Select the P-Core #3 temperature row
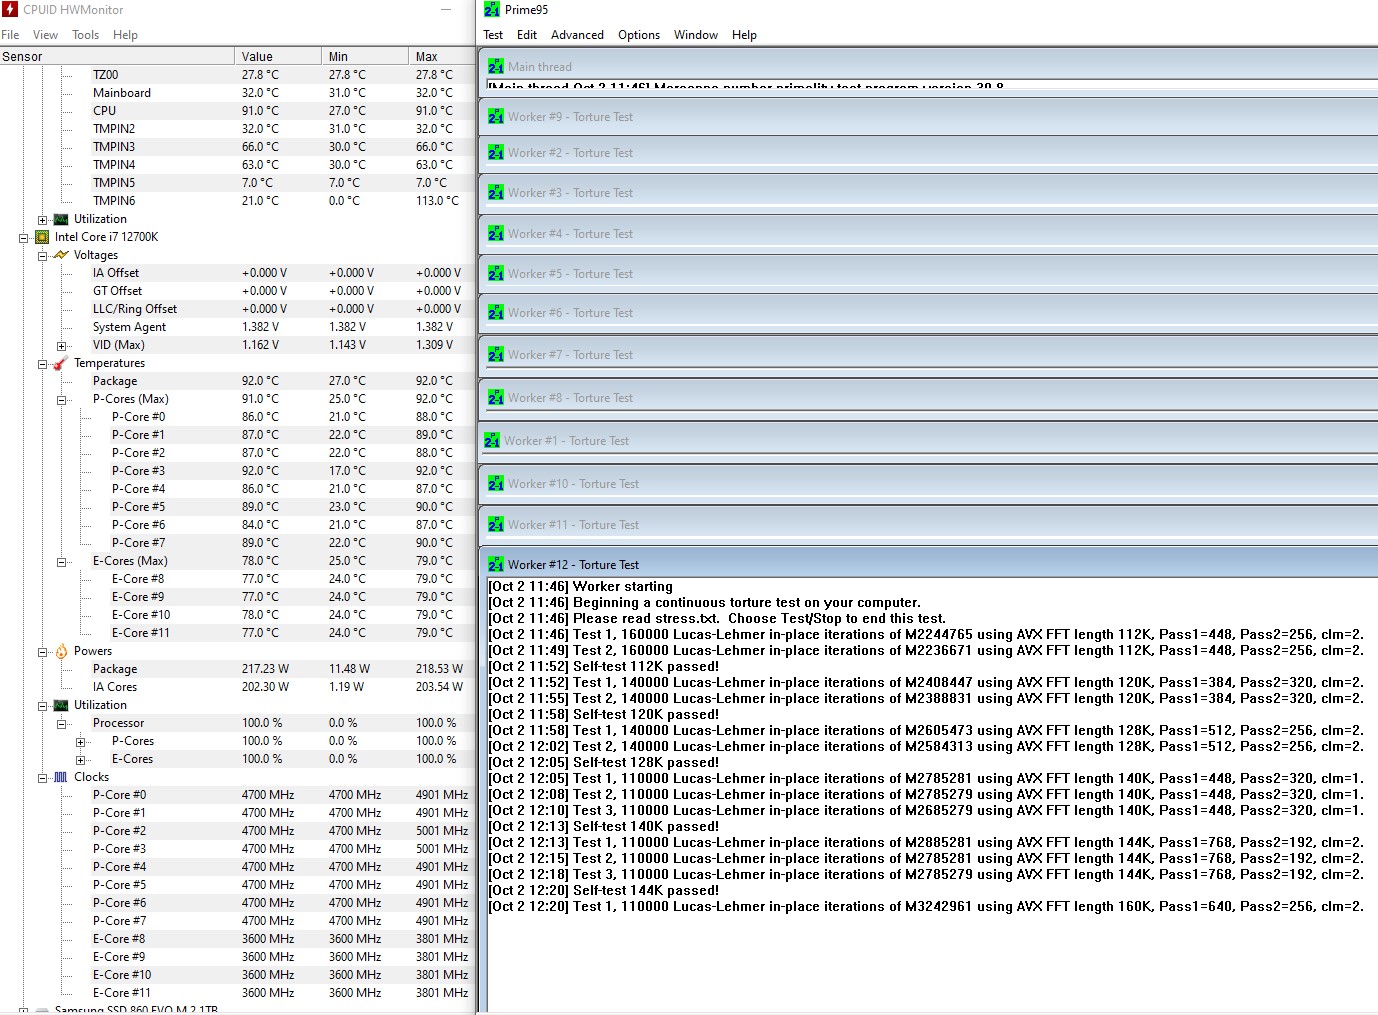Viewport: 1378px width, 1015px height. tap(237, 471)
